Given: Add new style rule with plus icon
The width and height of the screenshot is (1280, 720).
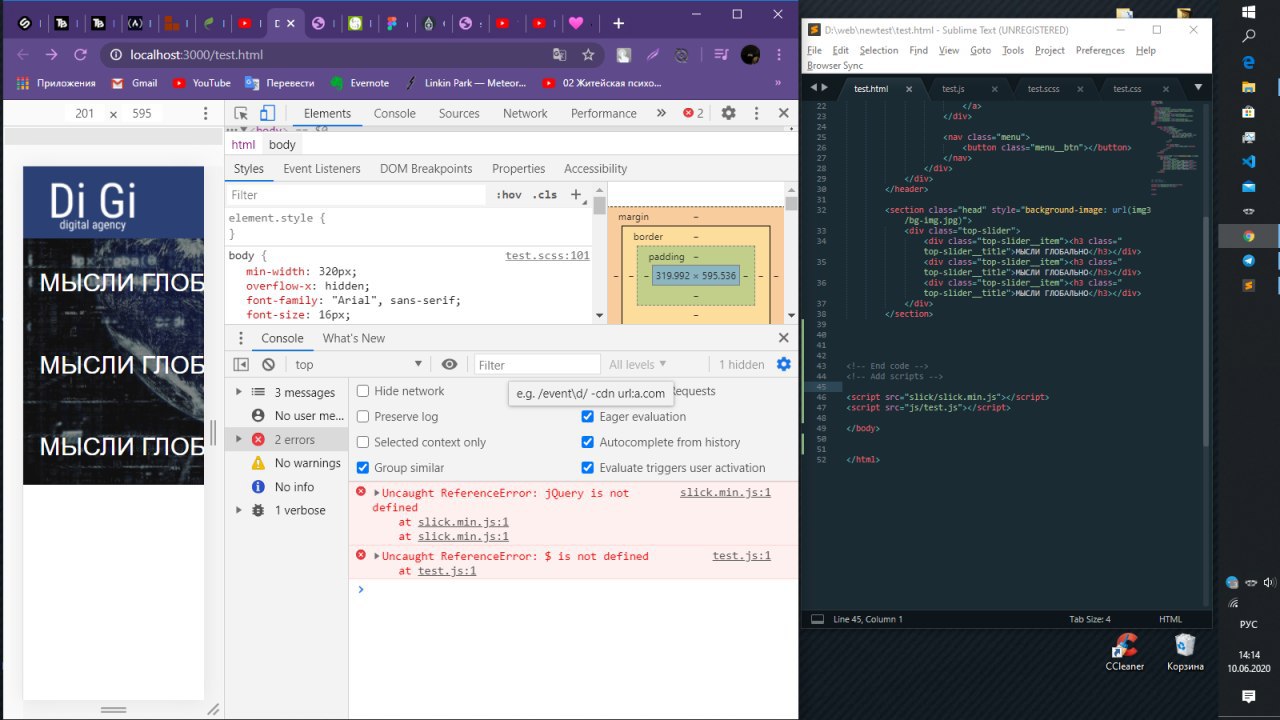Looking at the screenshot, I should coord(576,194).
